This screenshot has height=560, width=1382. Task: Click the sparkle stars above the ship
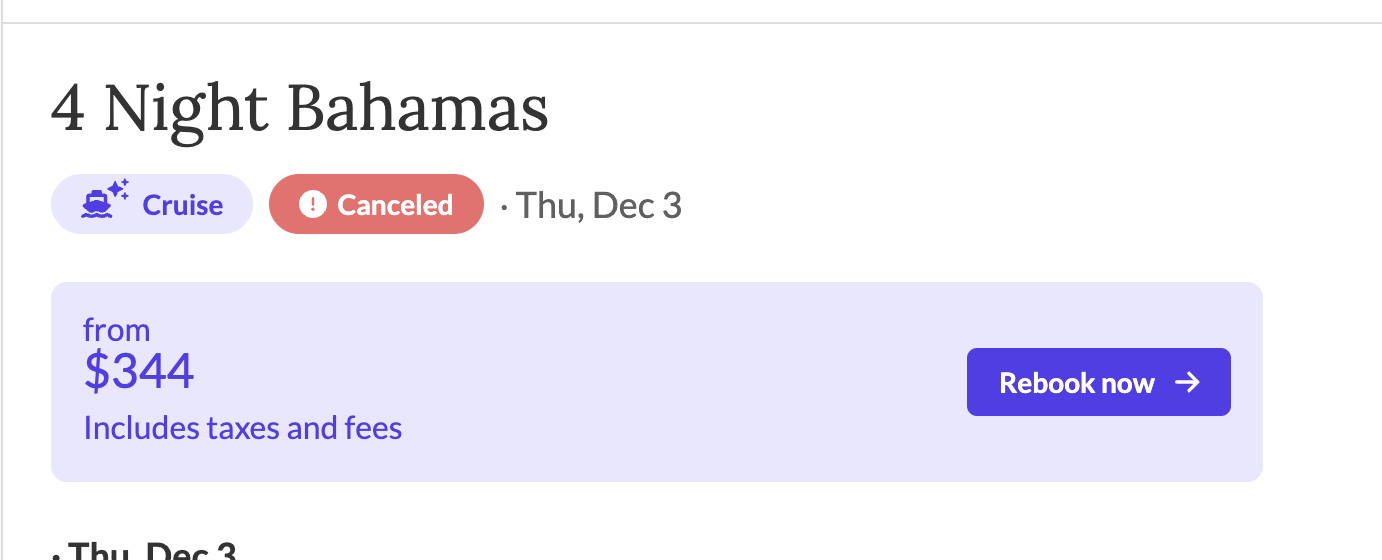point(118,189)
